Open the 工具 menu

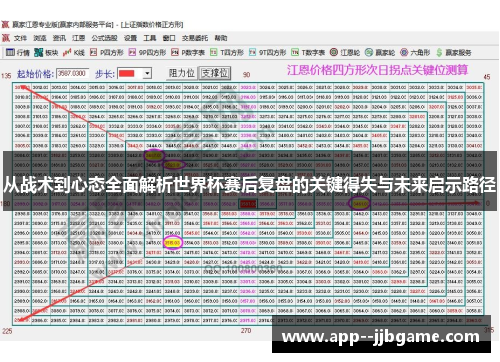150,38
